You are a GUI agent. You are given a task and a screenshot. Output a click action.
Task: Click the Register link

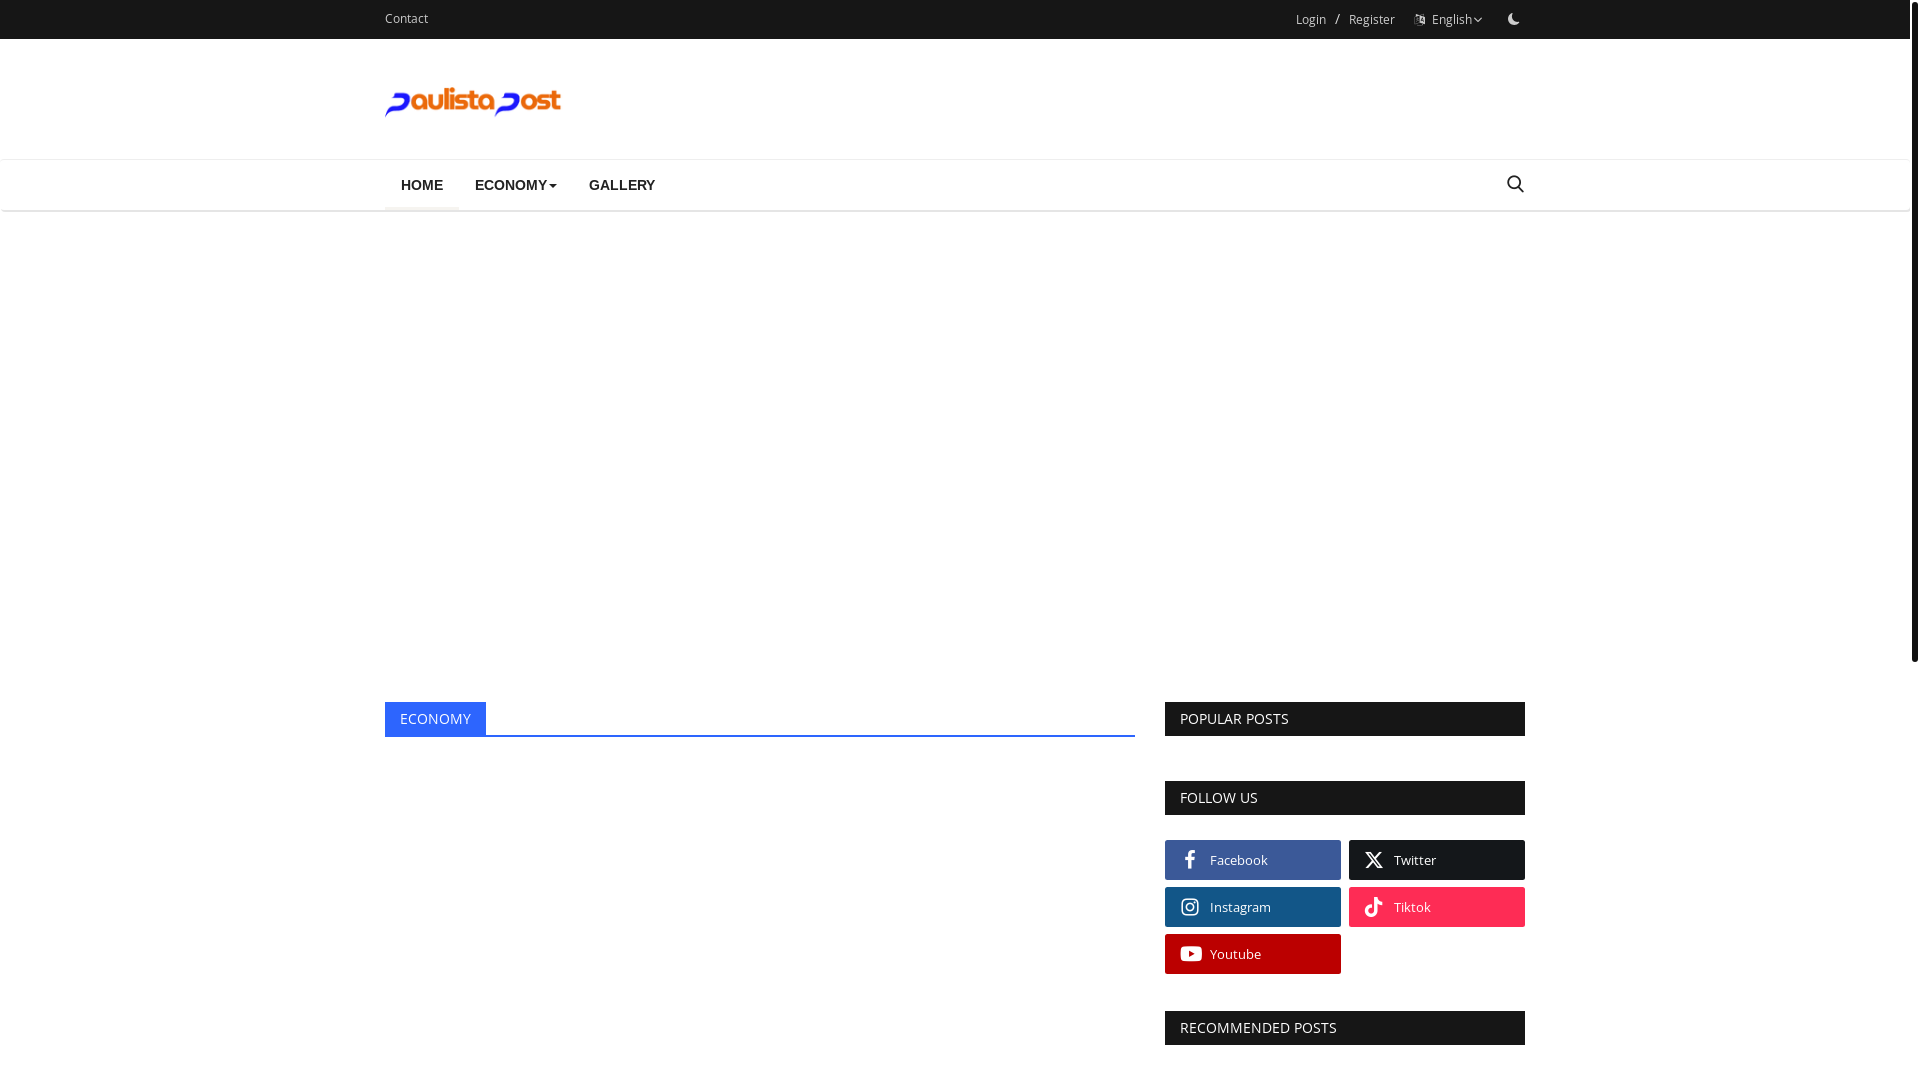(x=1371, y=19)
